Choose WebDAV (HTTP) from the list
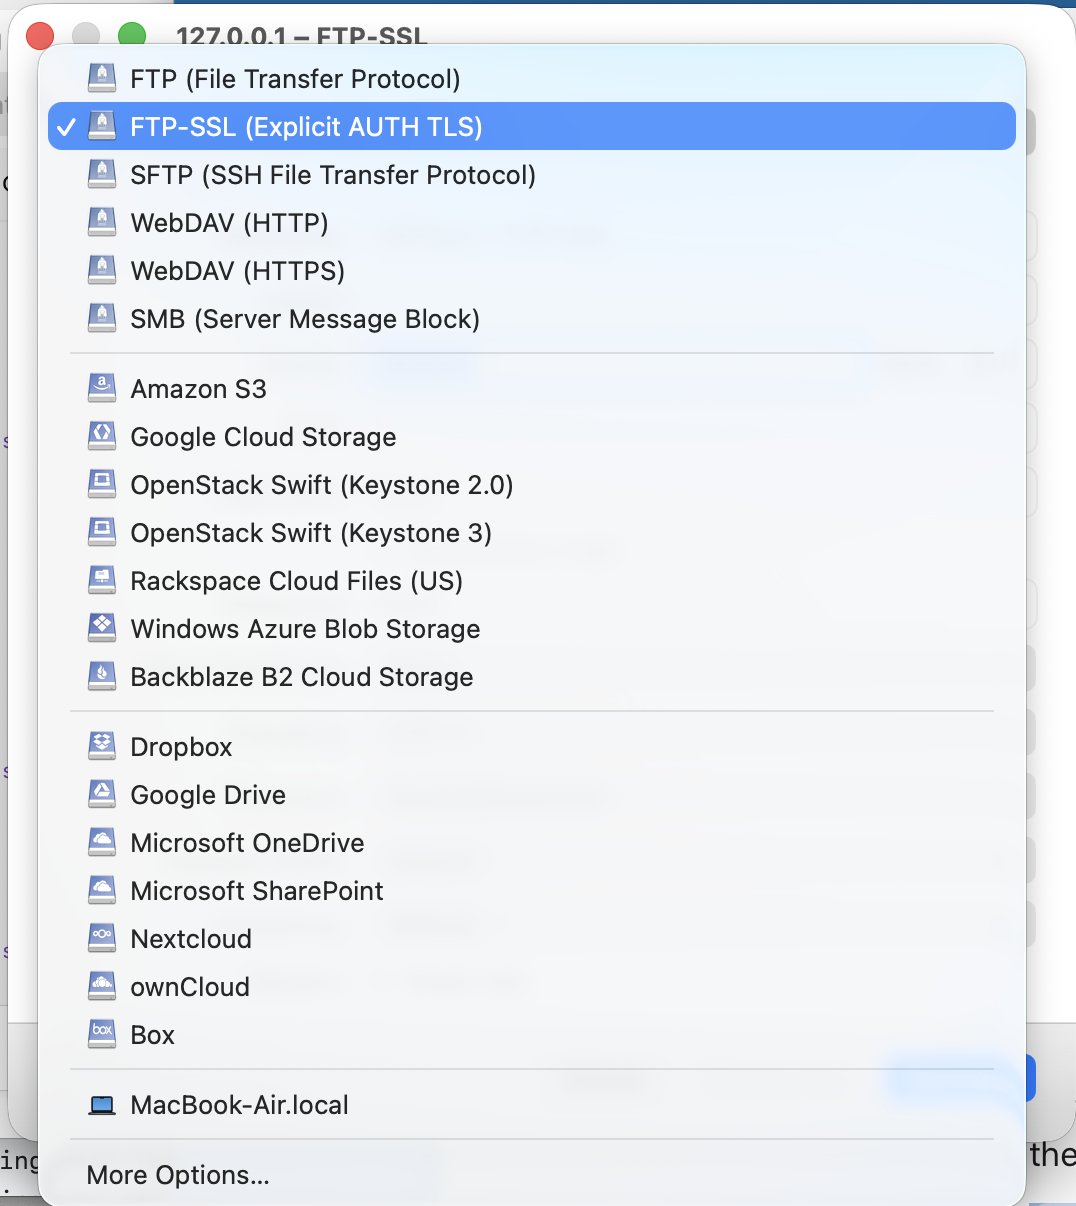1076x1206 pixels. tap(229, 223)
